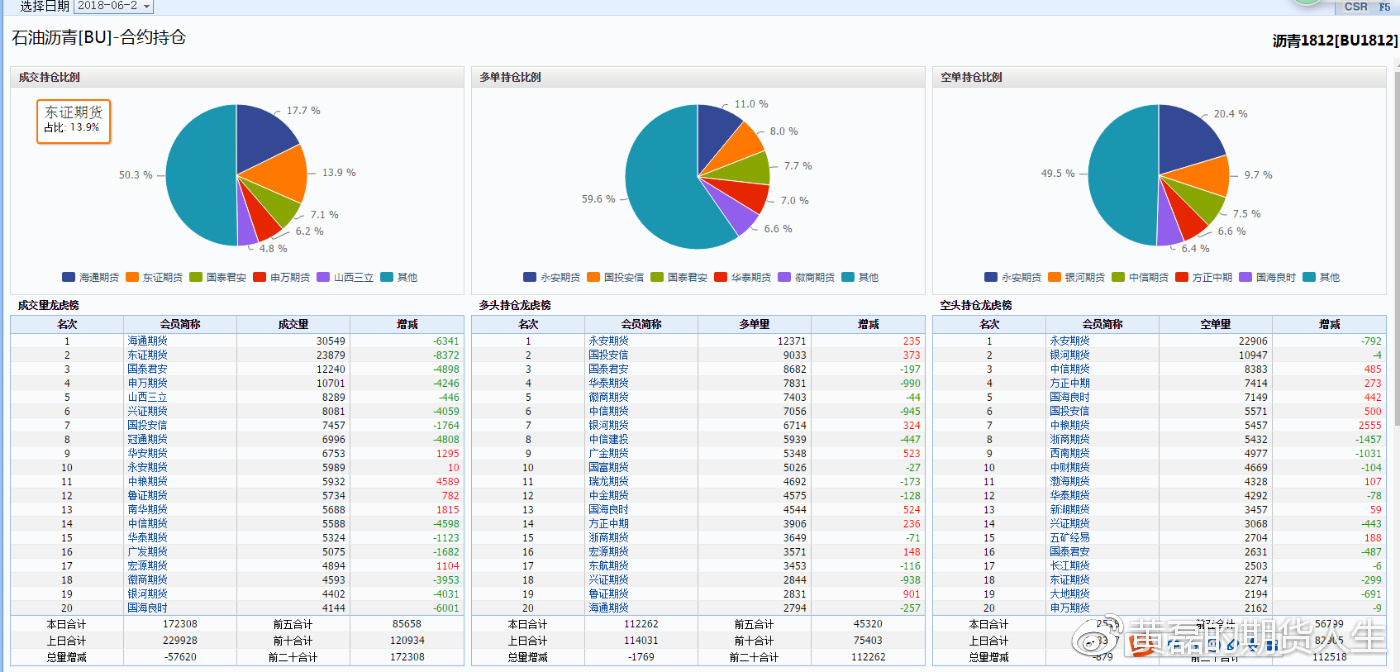Open the 选择日期 date dropdown
This screenshot has width=1400, height=672.
[113, 6]
